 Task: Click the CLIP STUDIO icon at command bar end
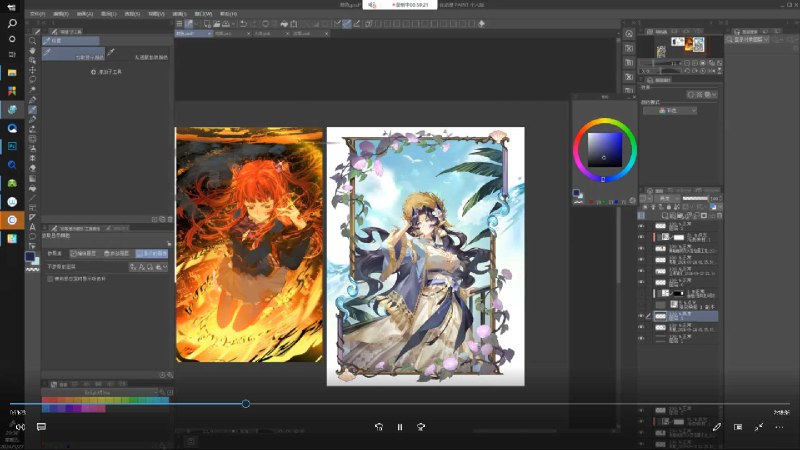481,24
